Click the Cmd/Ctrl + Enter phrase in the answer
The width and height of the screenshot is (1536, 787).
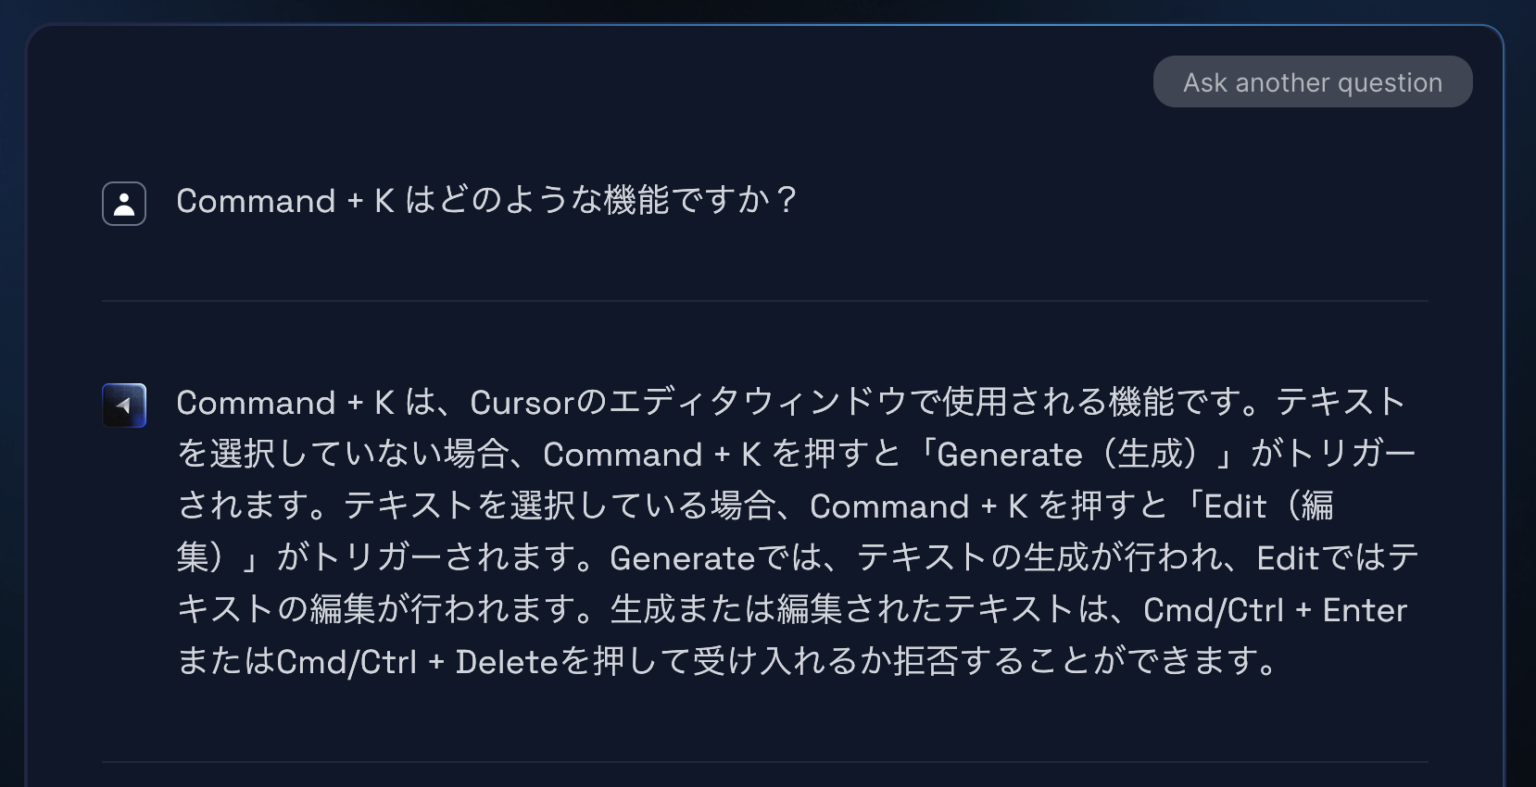(x=1275, y=610)
